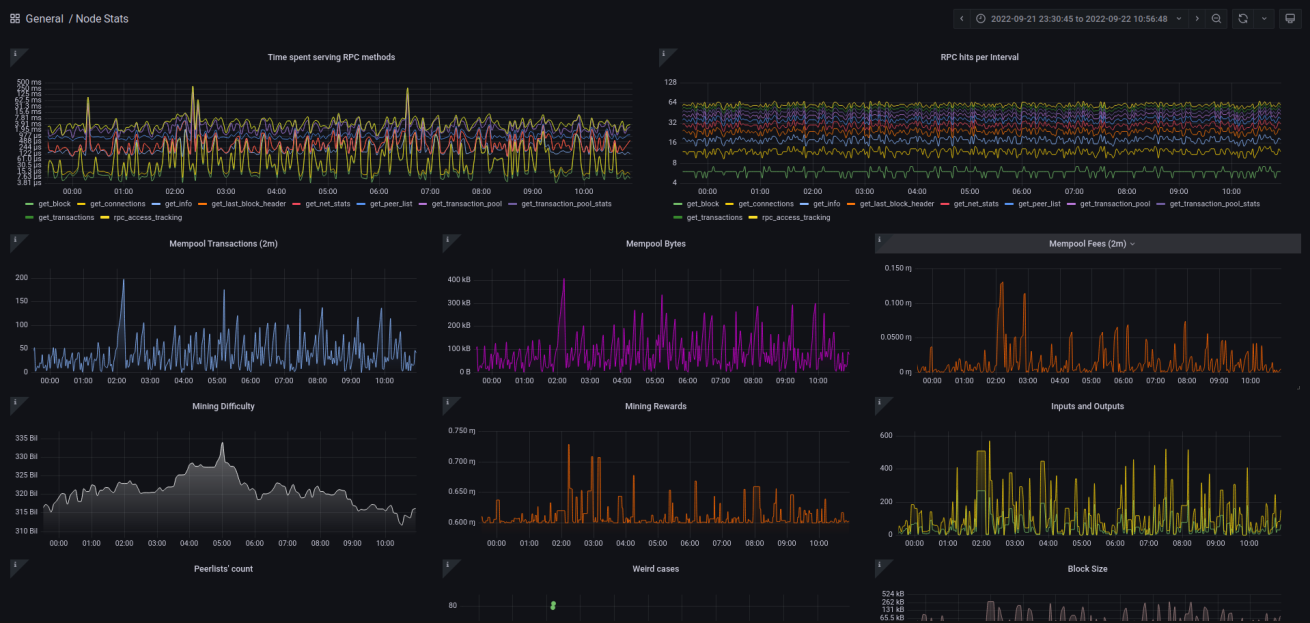1310x623 pixels.
Task: Click get_block color swatch in RPC hits legend
Action: pyautogui.click(x=678, y=204)
